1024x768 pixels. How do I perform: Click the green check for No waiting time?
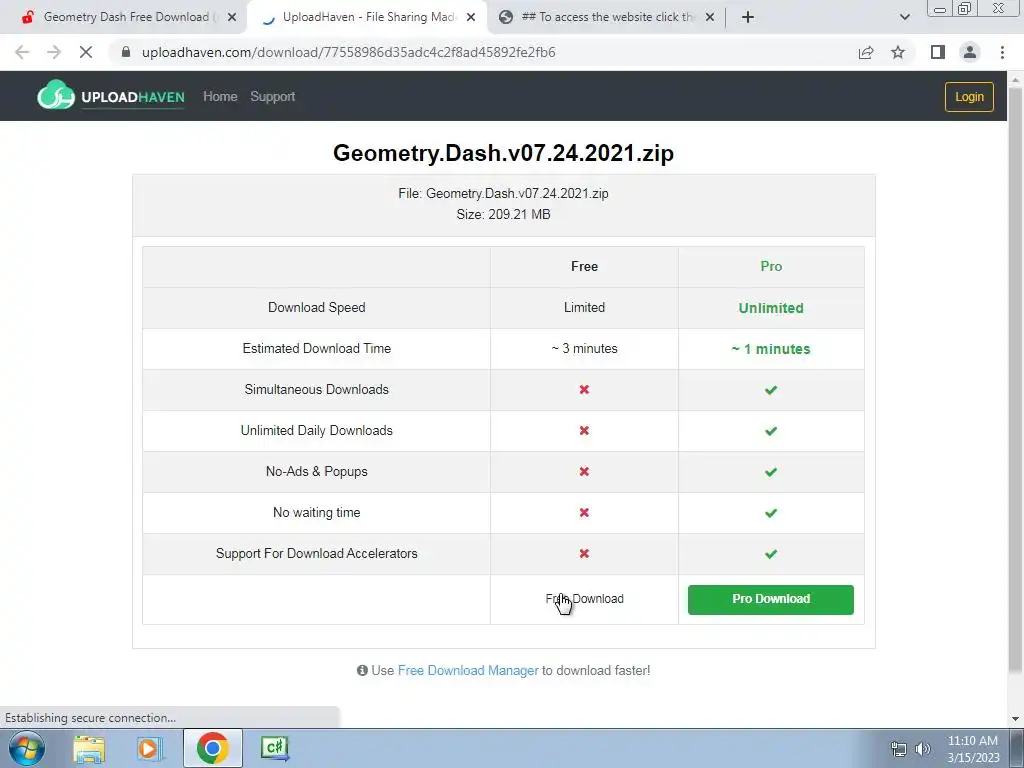pos(771,513)
